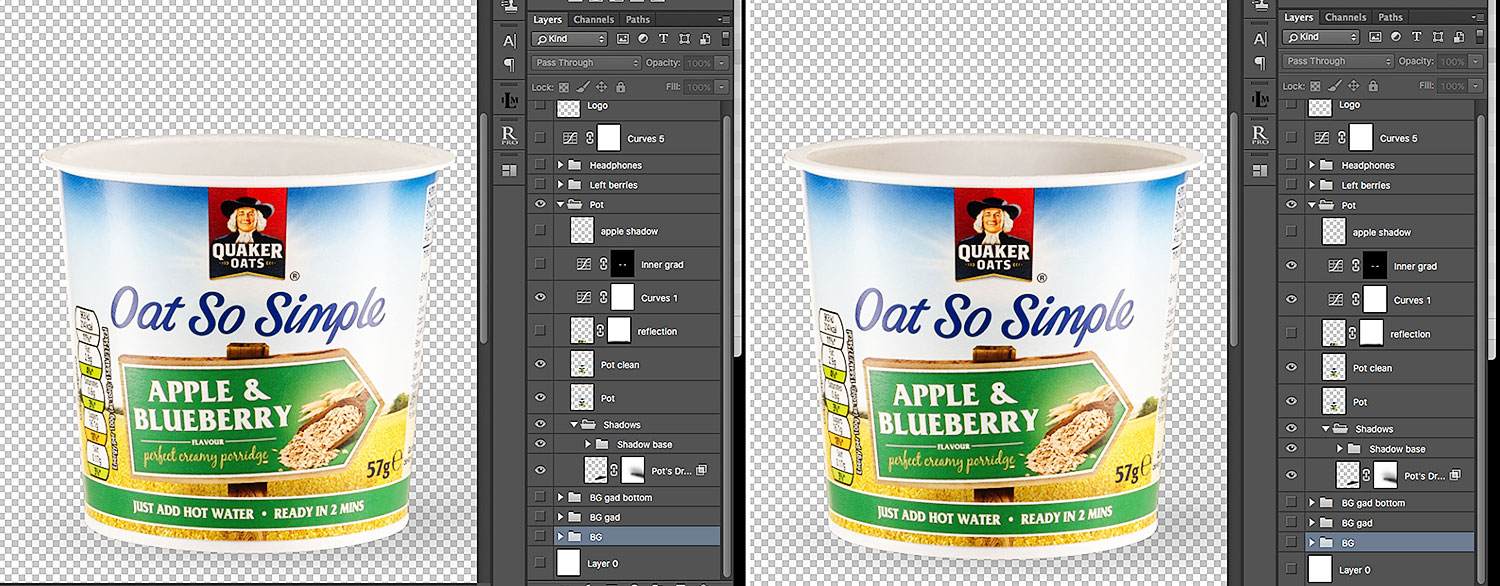Expand the Headphones group in left panel
This screenshot has height=586, width=1500.
[x=561, y=165]
